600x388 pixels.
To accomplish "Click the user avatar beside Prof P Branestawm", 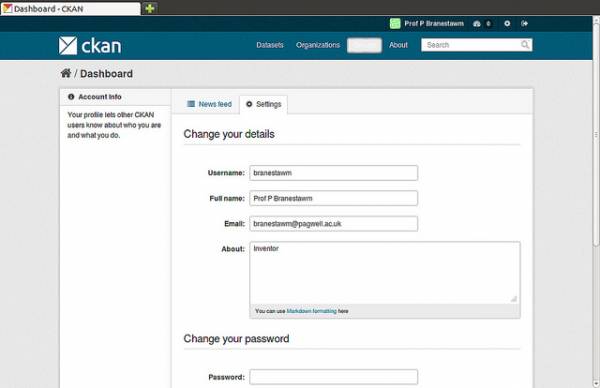I will click(x=395, y=24).
